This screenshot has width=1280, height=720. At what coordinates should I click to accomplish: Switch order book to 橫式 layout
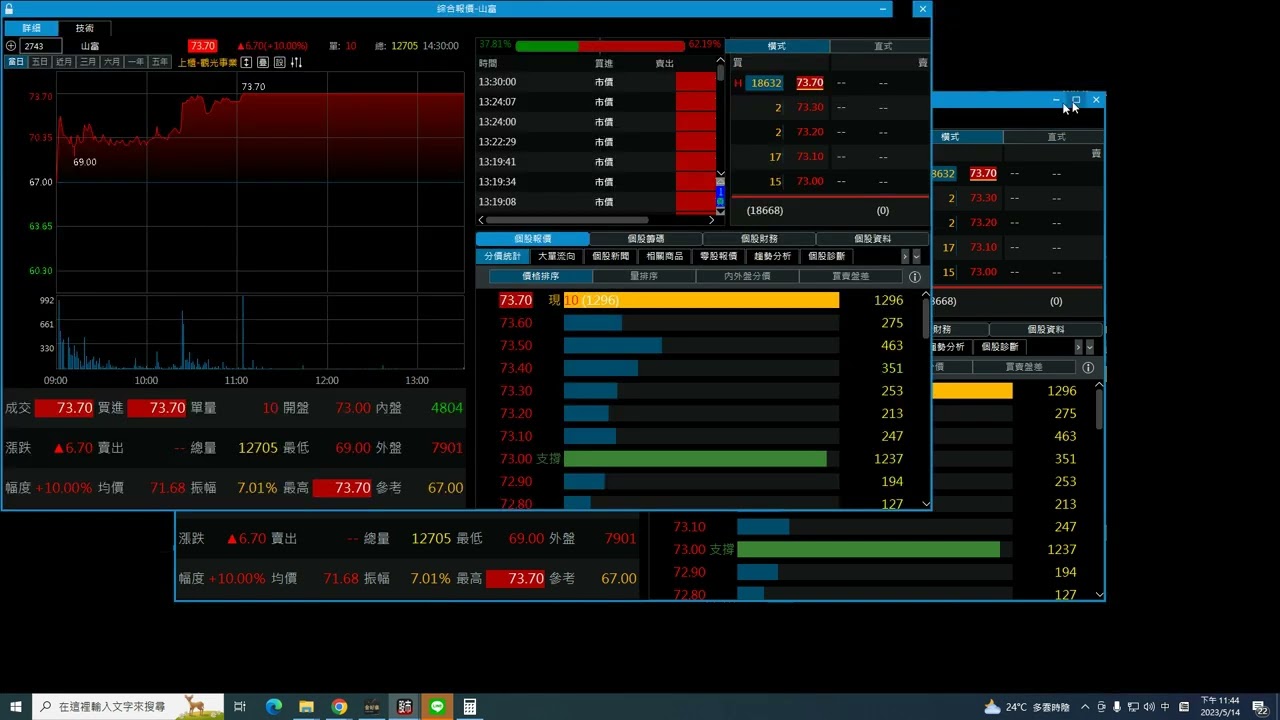(777, 46)
